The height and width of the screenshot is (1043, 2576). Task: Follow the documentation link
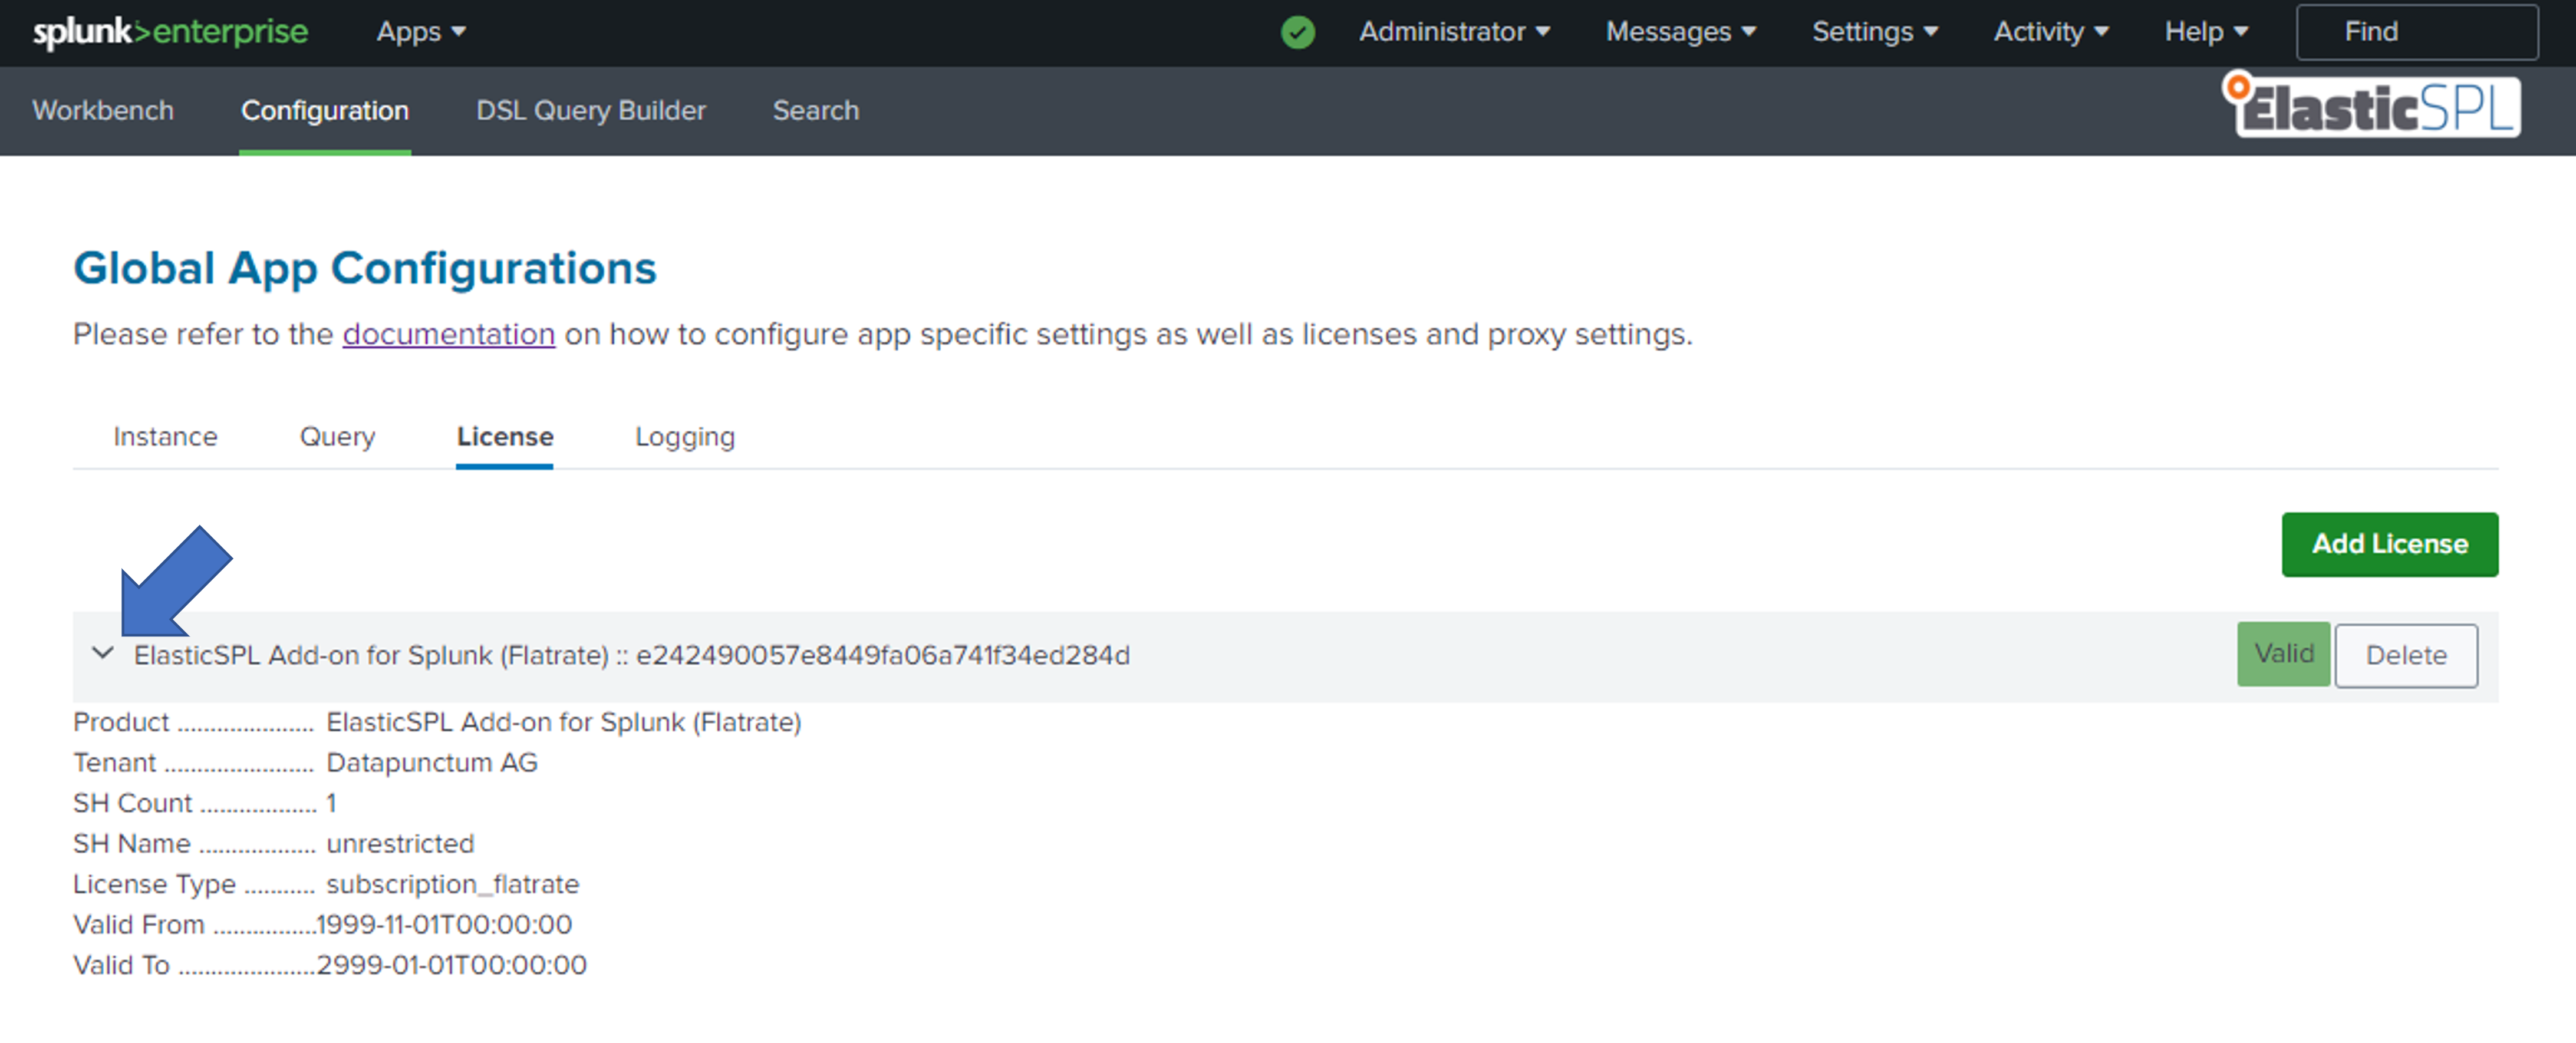[448, 334]
